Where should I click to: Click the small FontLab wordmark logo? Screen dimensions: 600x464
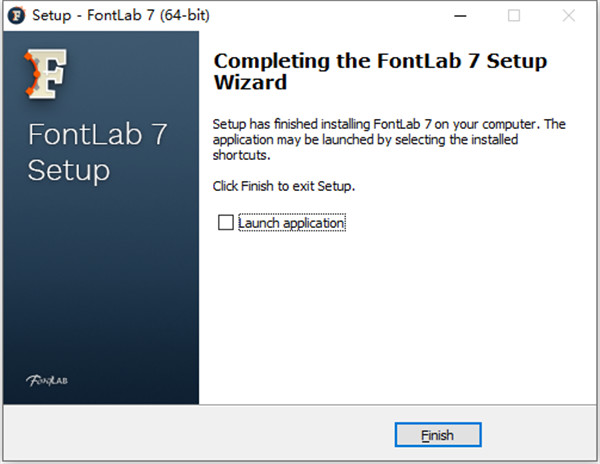click(47, 380)
